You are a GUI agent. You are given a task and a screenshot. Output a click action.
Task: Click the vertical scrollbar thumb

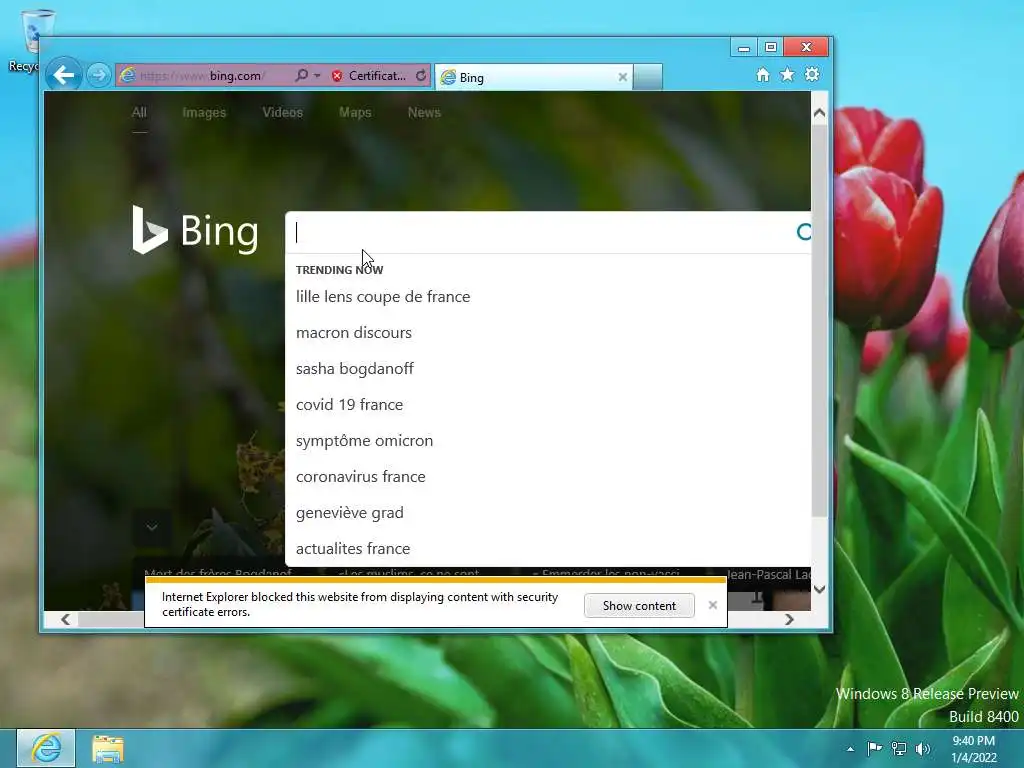[x=820, y=320]
